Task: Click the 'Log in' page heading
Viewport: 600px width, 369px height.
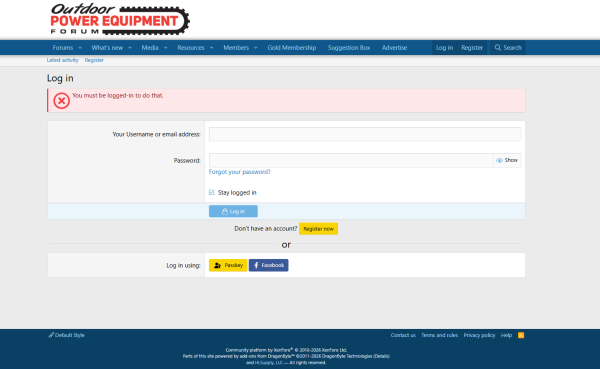Action: click(x=60, y=78)
